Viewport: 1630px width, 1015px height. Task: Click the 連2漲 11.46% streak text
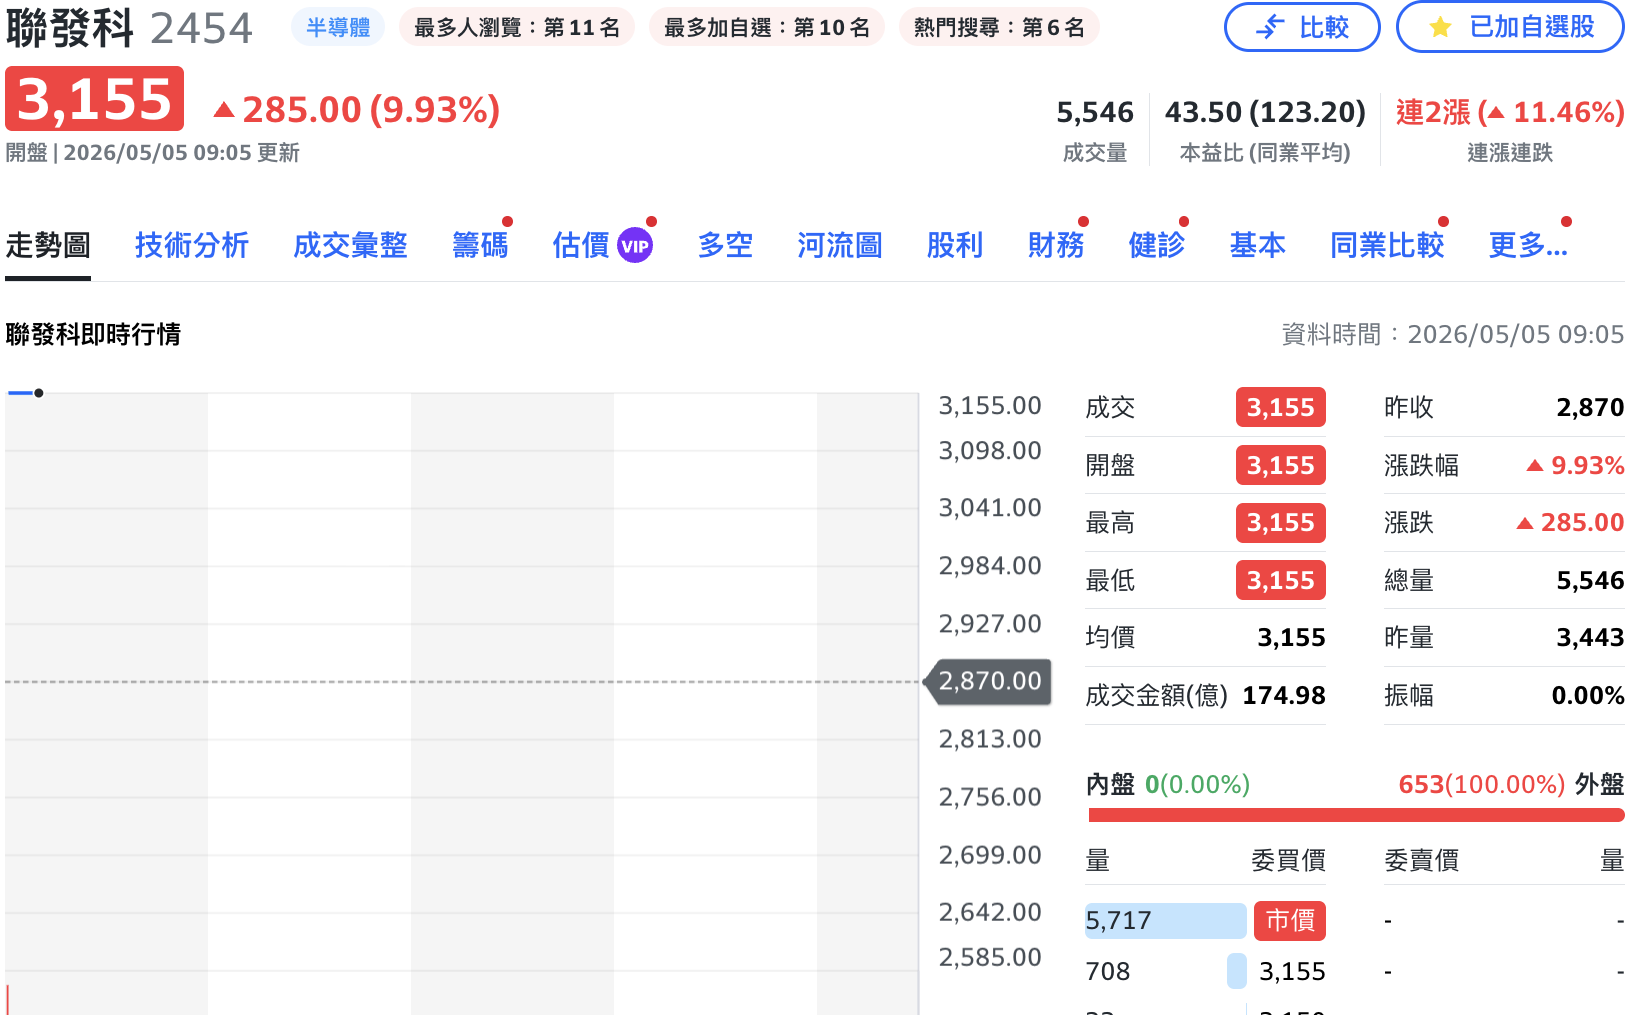click(1510, 112)
